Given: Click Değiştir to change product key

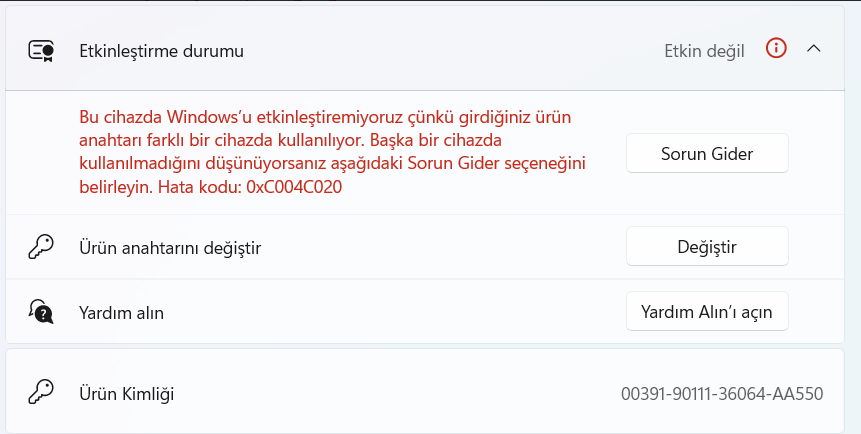Looking at the screenshot, I should click(707, 247).
